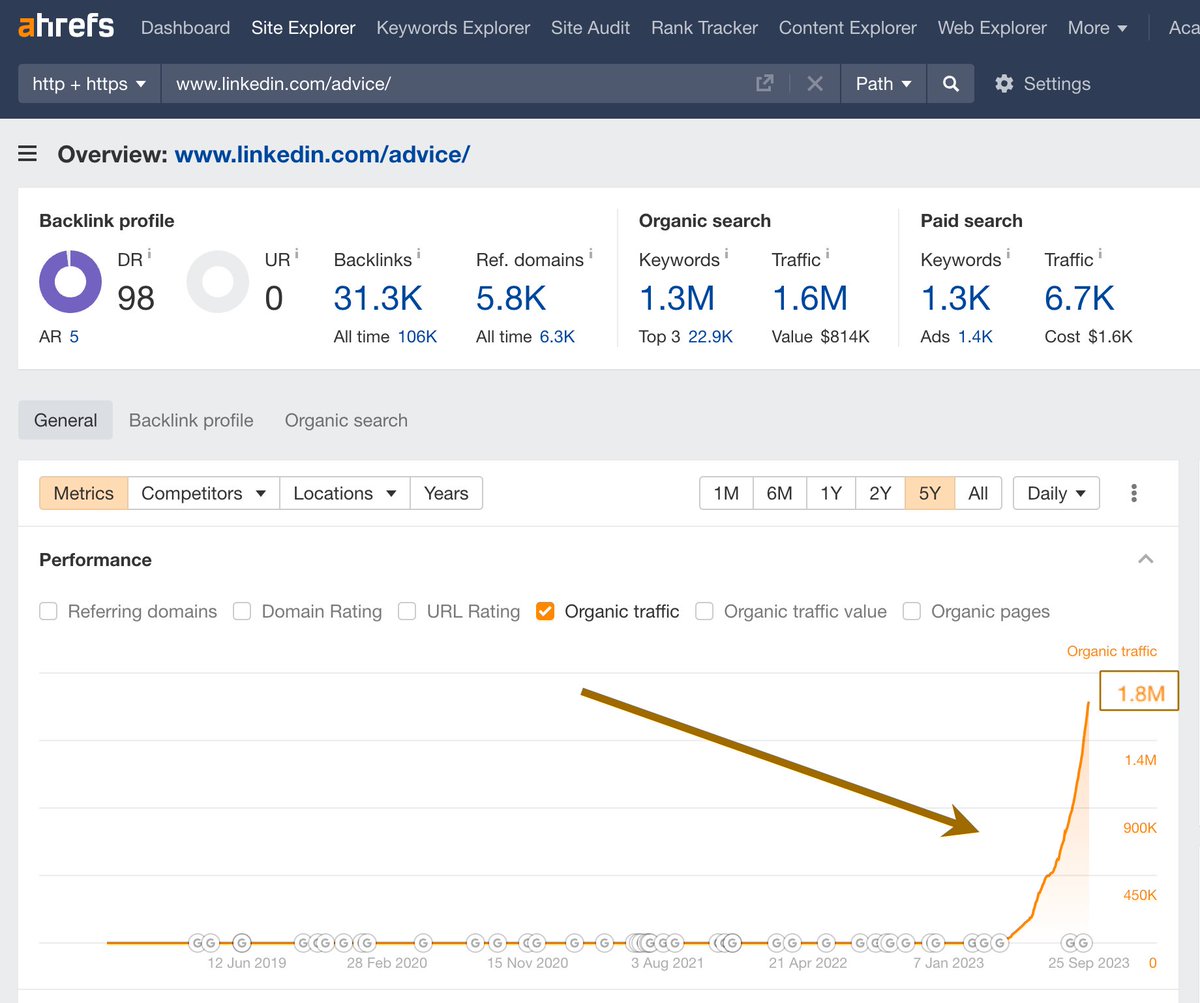1200x1003 pixels.
Task: Open the Ads 1.4K link
Action: tap(975, 337)
